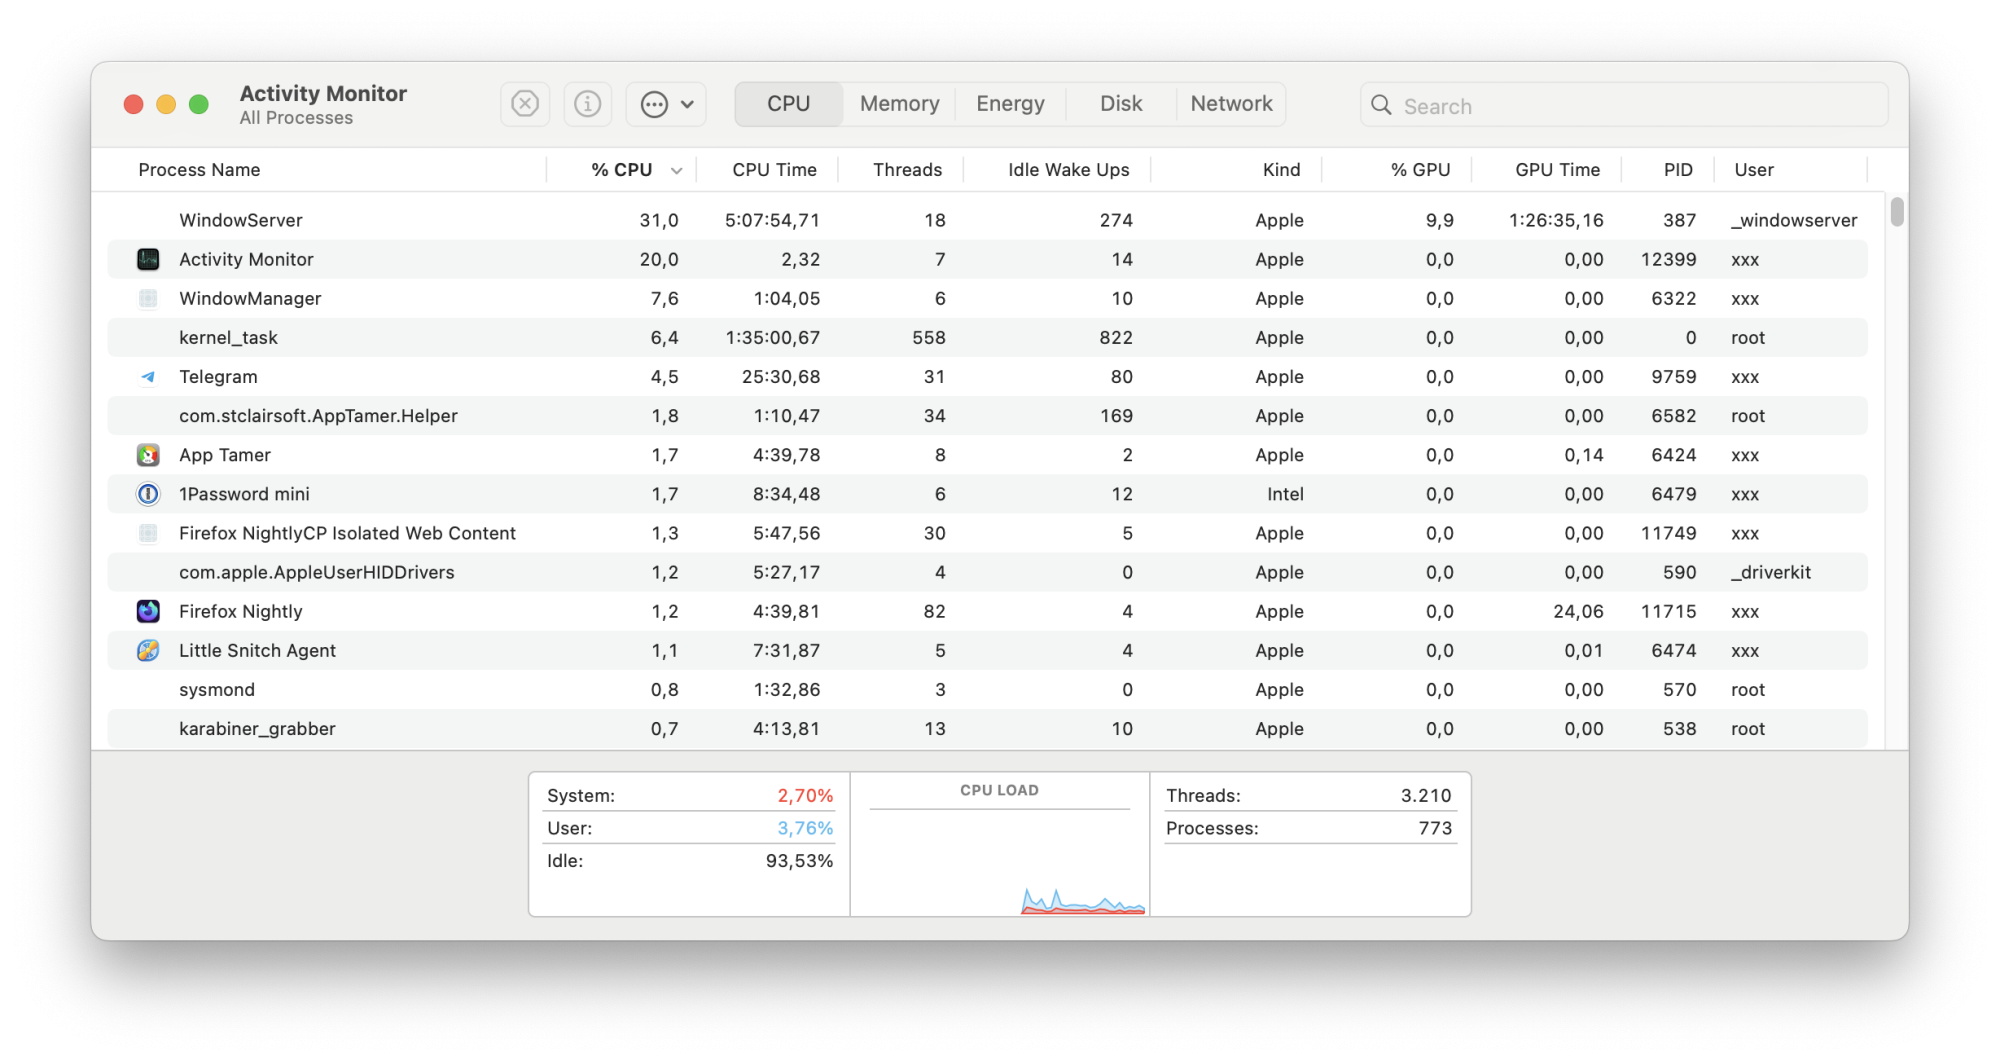Screen dimensions: 2000x1061
Task: Click the stop process icon in the toolbar
Action: [x=525, y=104]
